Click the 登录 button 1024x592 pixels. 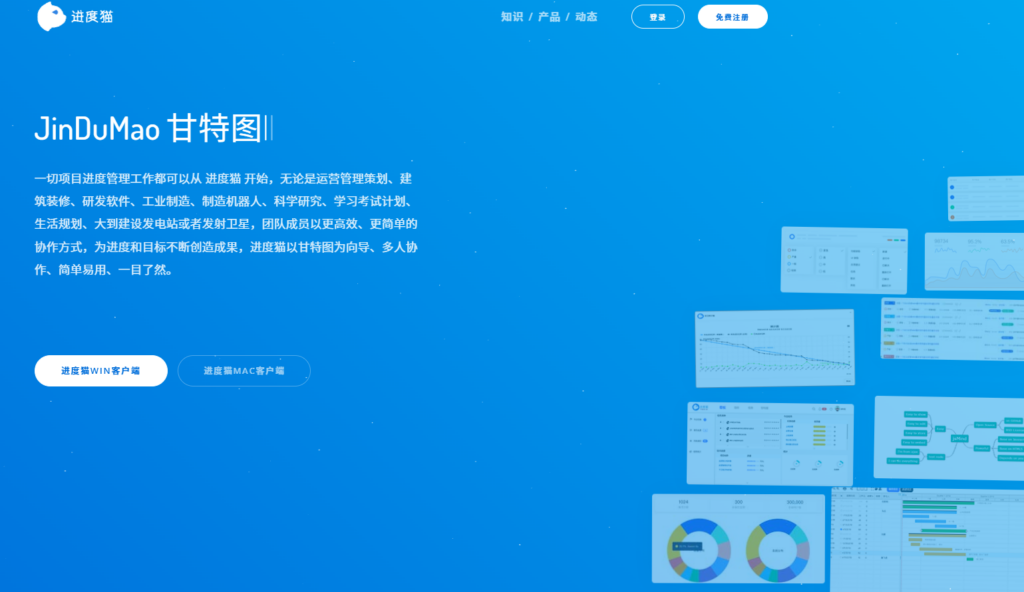pyautogui.click(x=657, y=16)
